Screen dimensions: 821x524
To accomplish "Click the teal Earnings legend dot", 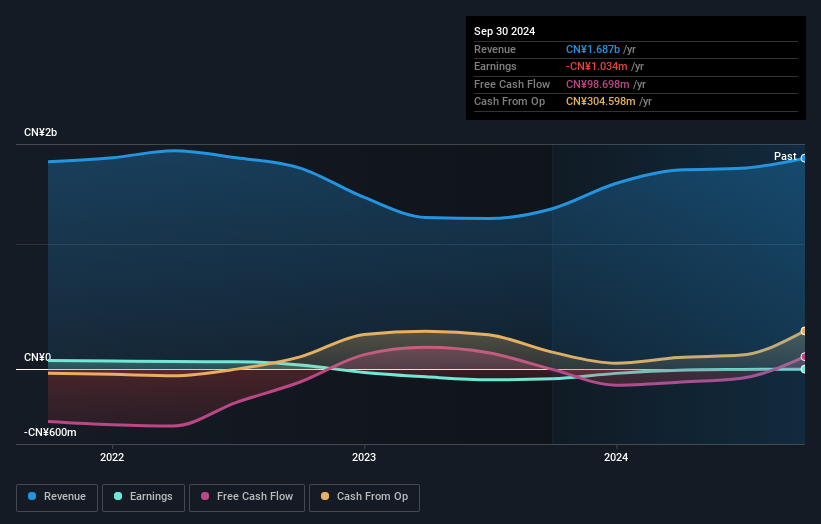I will click(118, 496).
